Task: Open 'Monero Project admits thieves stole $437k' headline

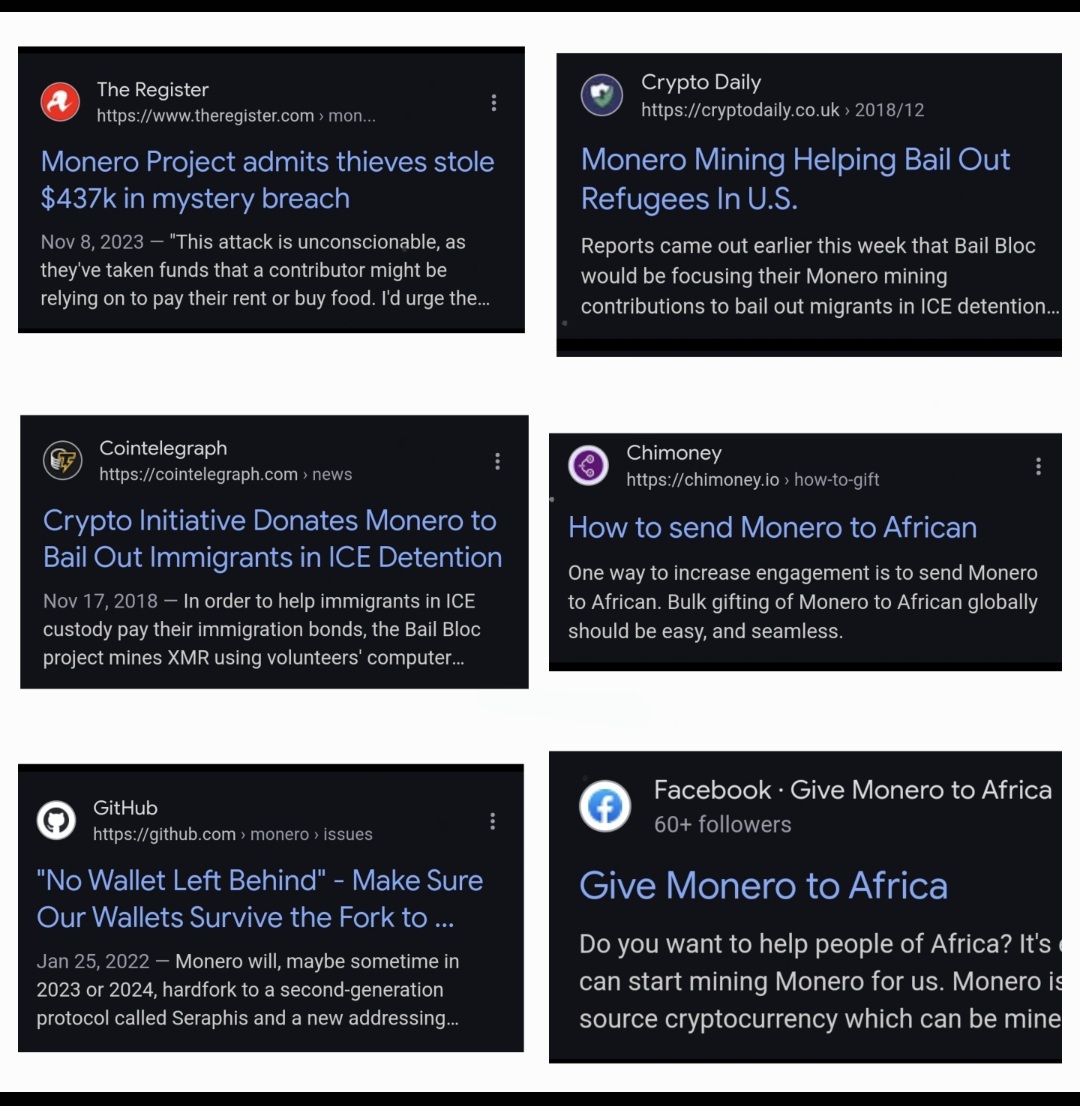Action: (x=267, y=180)
